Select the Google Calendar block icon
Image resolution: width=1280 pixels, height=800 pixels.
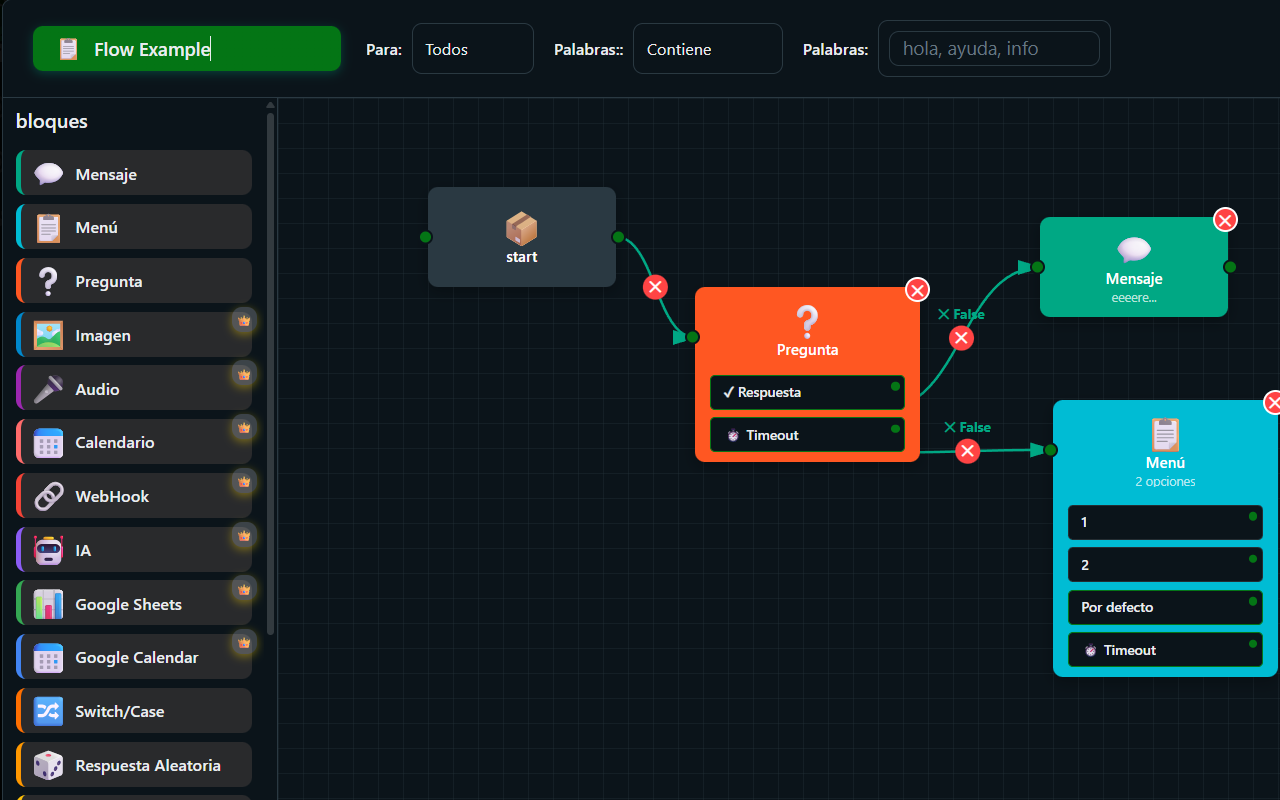click(48, 658)
